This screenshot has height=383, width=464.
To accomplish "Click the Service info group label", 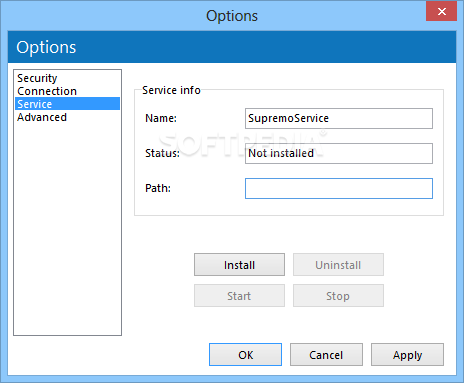I will 171,90.
